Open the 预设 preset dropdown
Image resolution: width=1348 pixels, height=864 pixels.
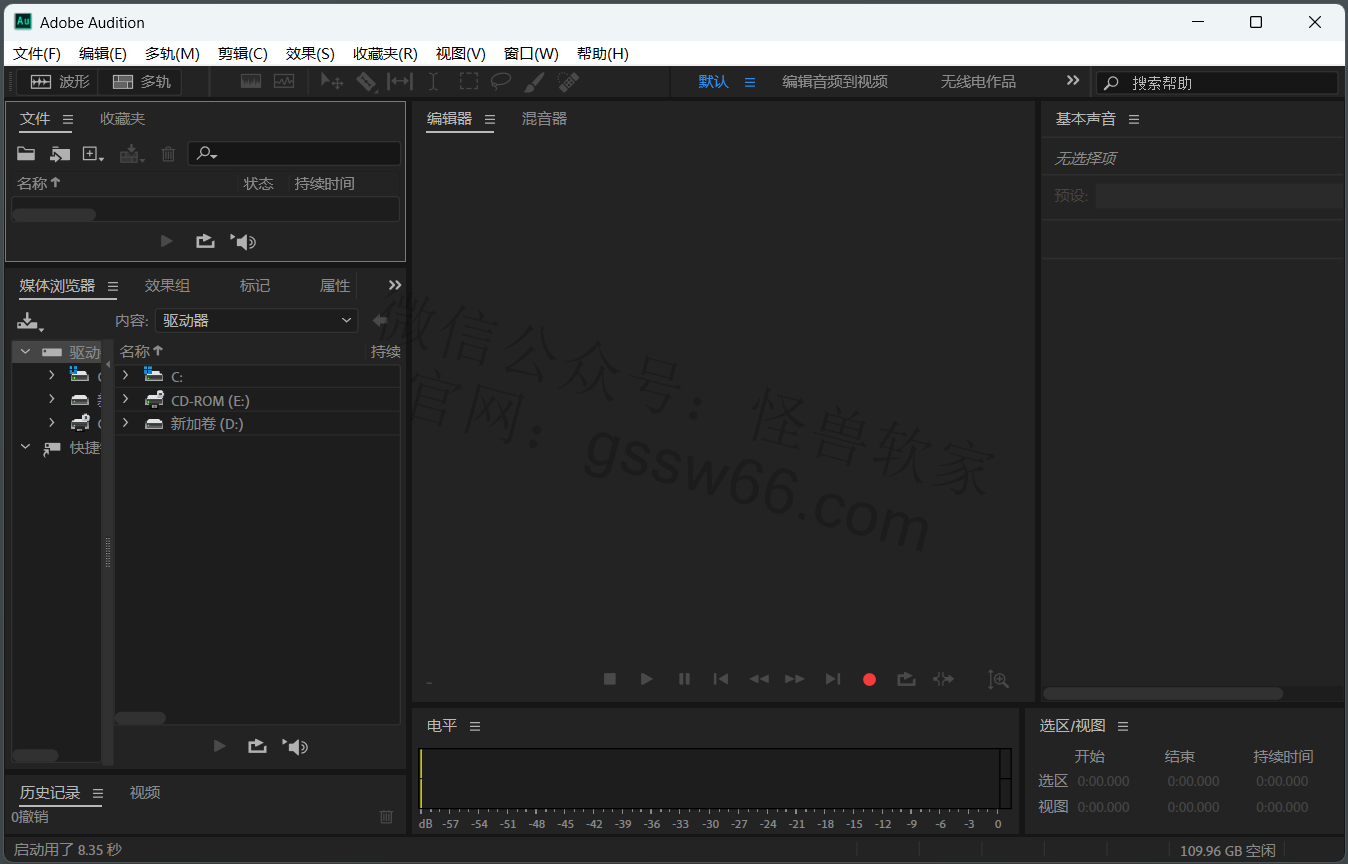click(x=1219, y=195)
